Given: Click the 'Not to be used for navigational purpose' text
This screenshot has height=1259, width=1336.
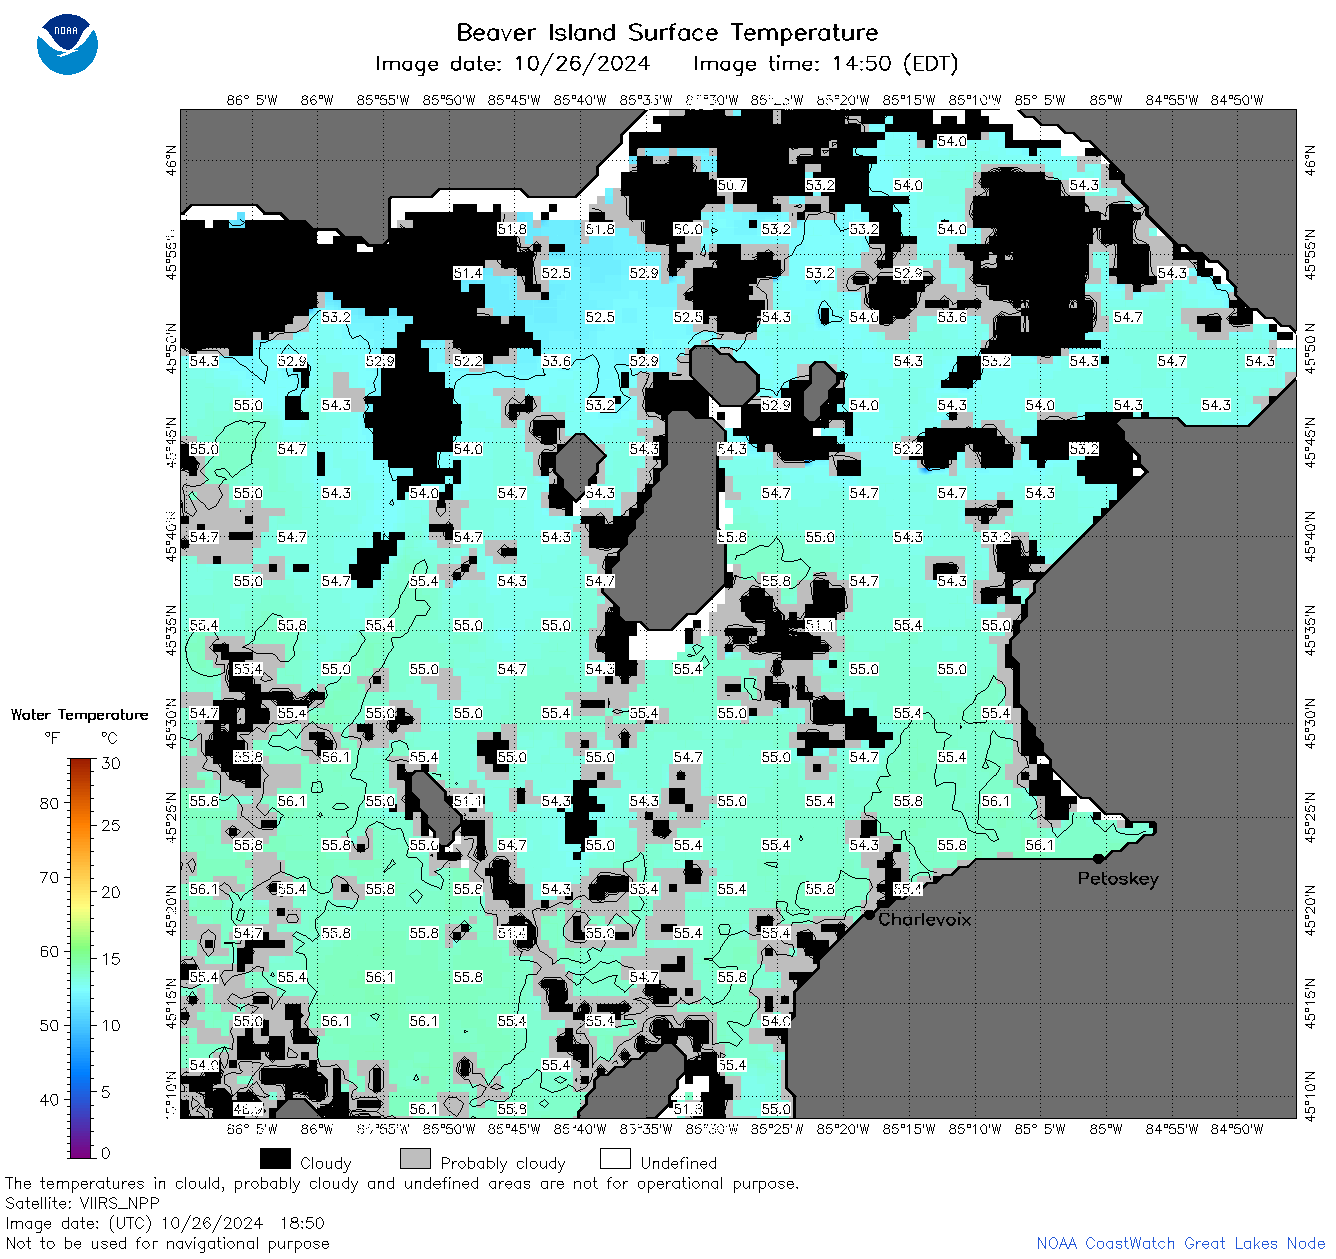Looking at the screenshot, I should tap(167, 1243).
